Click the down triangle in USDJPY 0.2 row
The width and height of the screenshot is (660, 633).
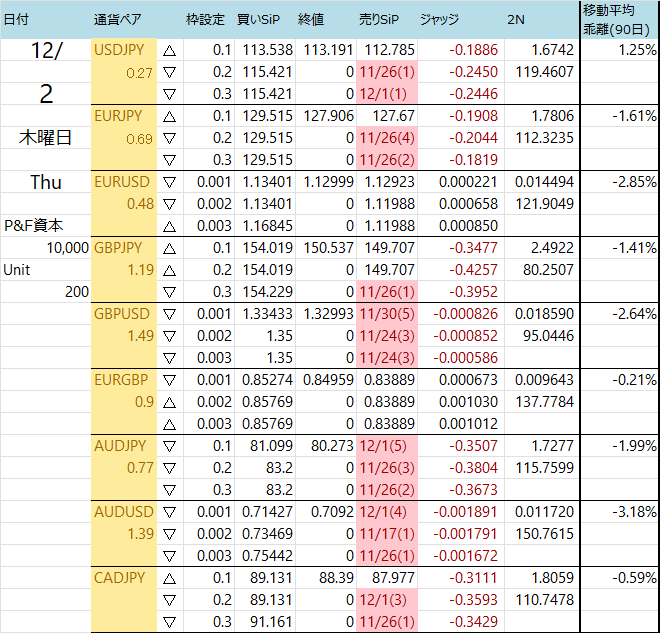coord(169,73)
